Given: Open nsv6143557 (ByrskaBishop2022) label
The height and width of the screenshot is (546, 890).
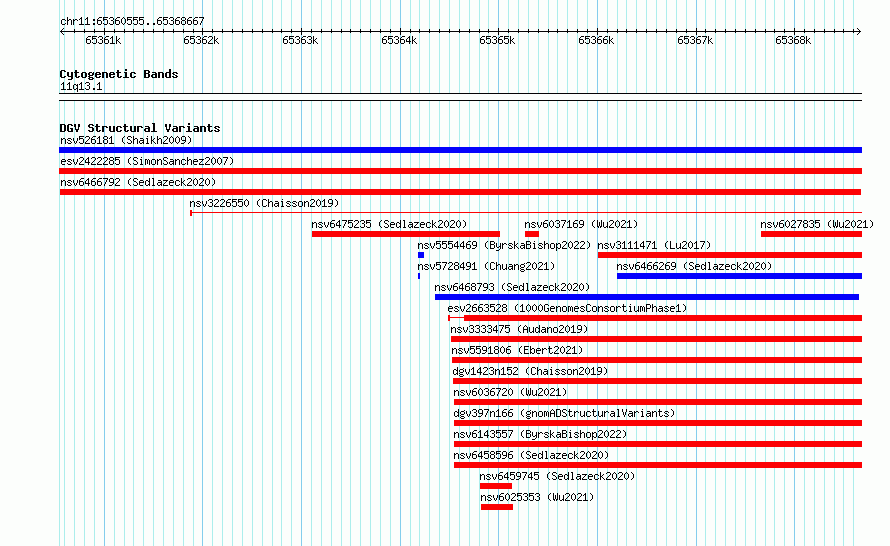Looking at the screenshot, I should tap(540, 434).
